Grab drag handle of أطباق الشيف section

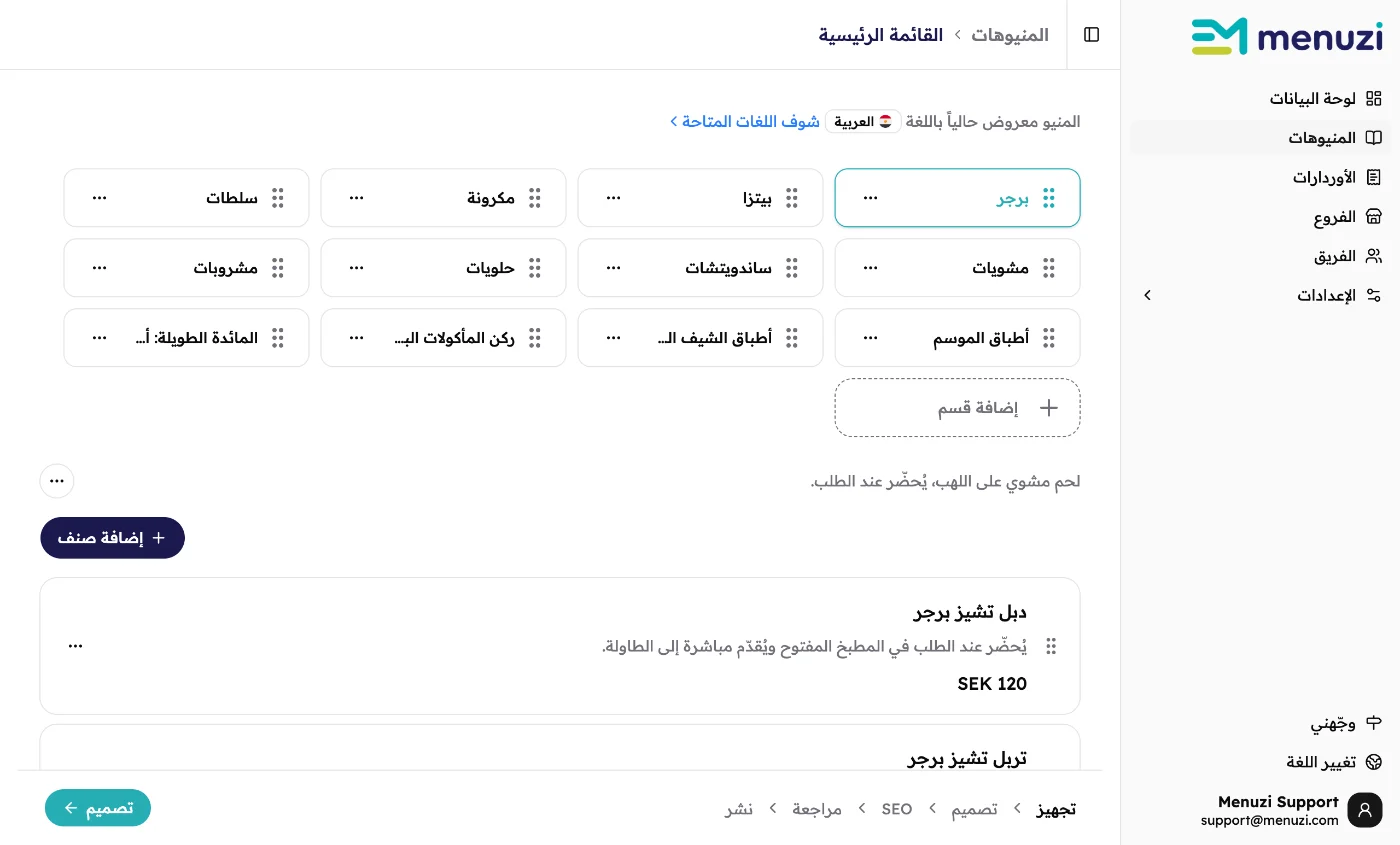click(792, 338)
